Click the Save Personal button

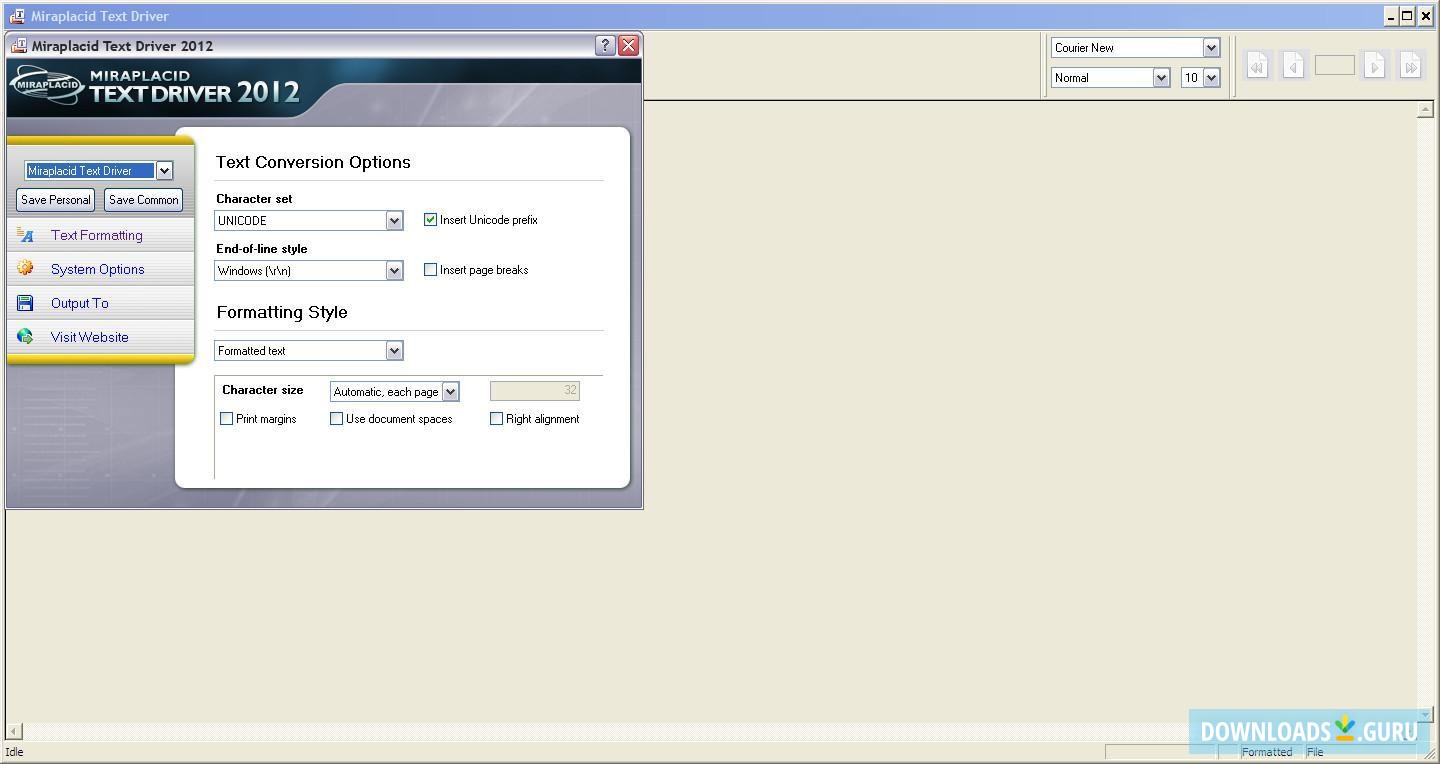pyautogui.click(x=54, y=199)
